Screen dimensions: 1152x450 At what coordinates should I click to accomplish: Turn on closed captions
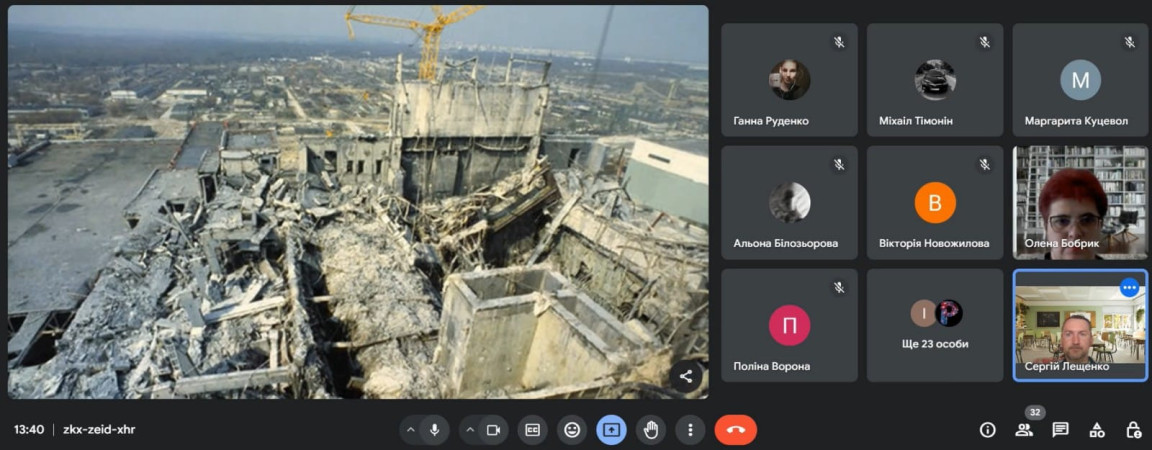(x=533, y=430)
